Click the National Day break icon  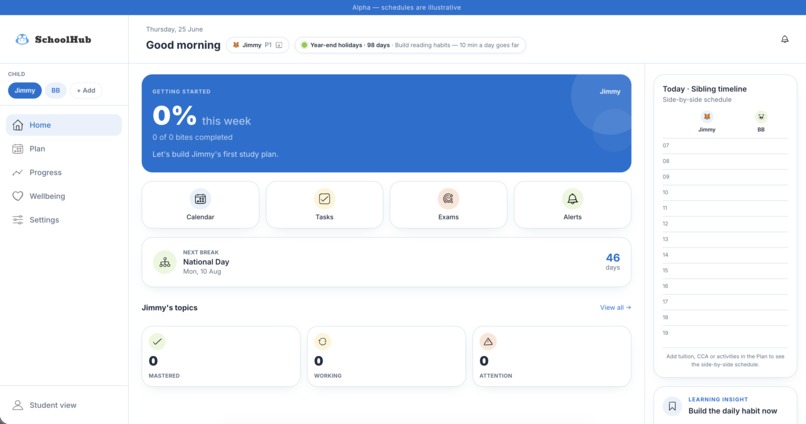pyautogui.click(x=164, y=262)
